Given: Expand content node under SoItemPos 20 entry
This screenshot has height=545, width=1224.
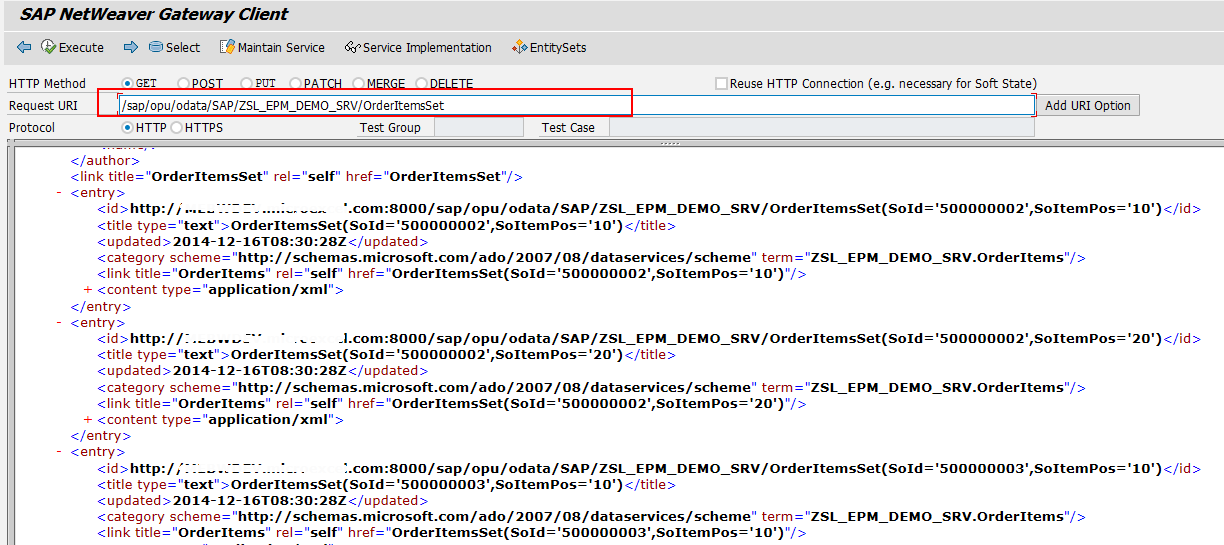Looking at the screenshot, I should [88, 420].
